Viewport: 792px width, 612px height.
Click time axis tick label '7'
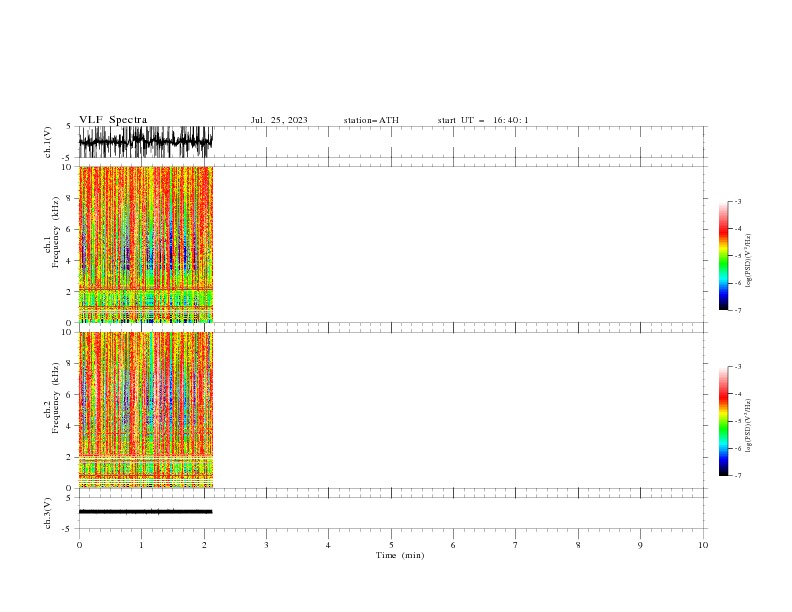tap(516, 545)
